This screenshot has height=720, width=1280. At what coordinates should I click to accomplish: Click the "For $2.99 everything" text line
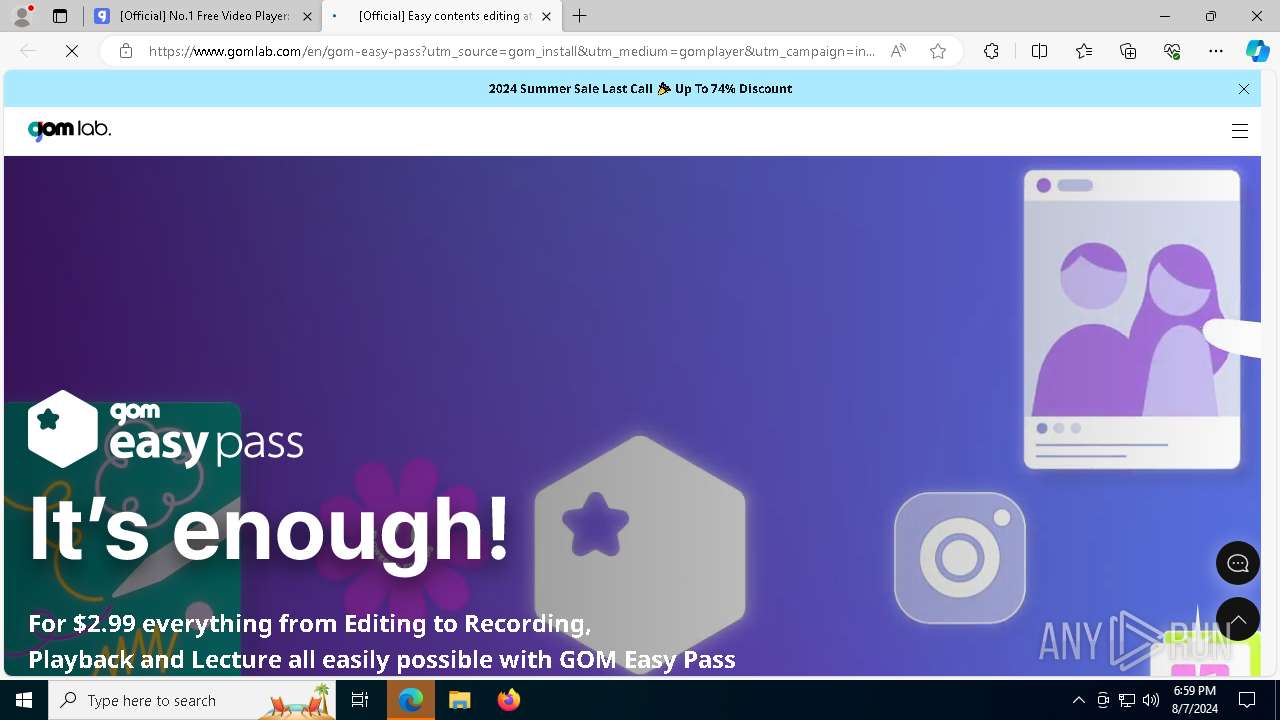click(x=310, y=623)
